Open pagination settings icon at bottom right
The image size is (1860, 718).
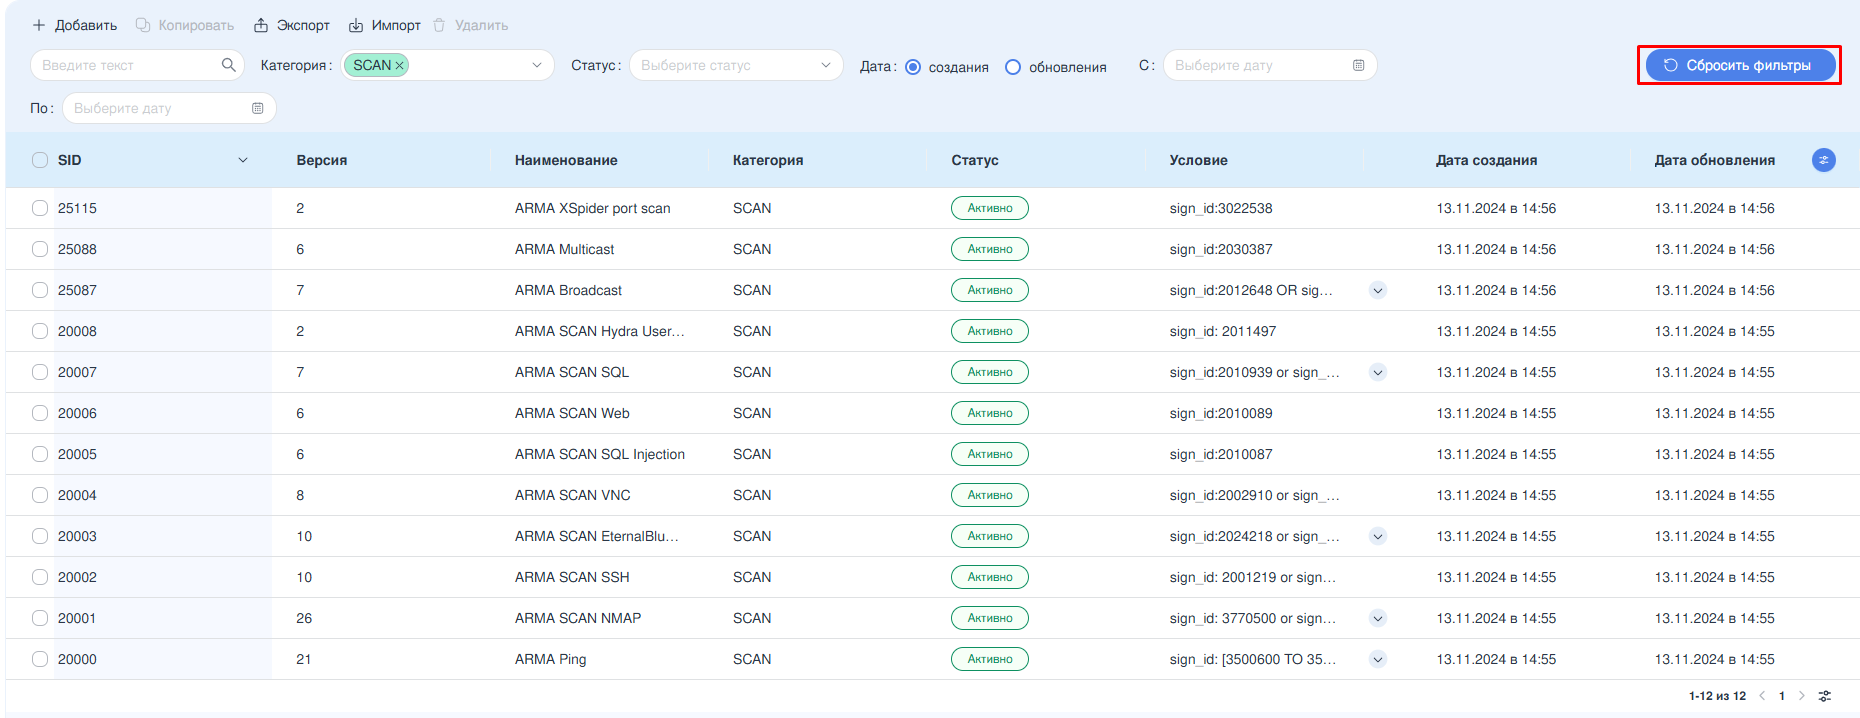1825,696
